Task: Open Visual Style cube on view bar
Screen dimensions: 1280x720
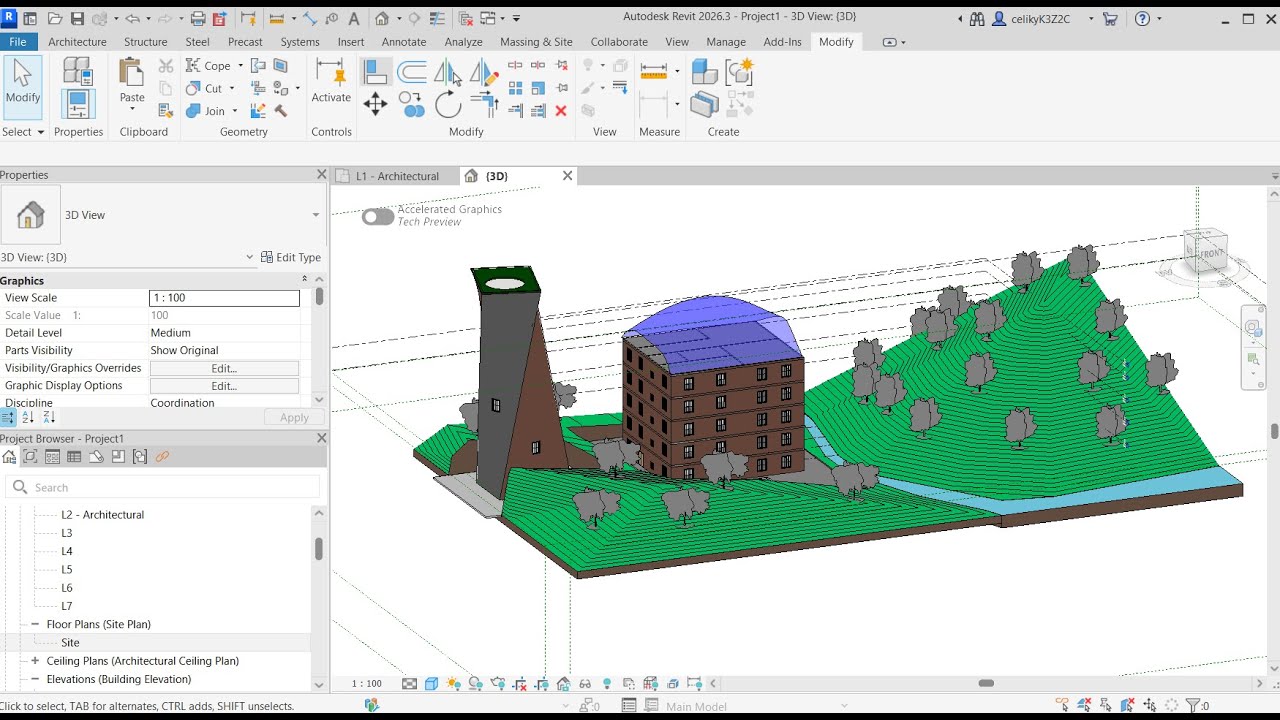Action: 431,684
